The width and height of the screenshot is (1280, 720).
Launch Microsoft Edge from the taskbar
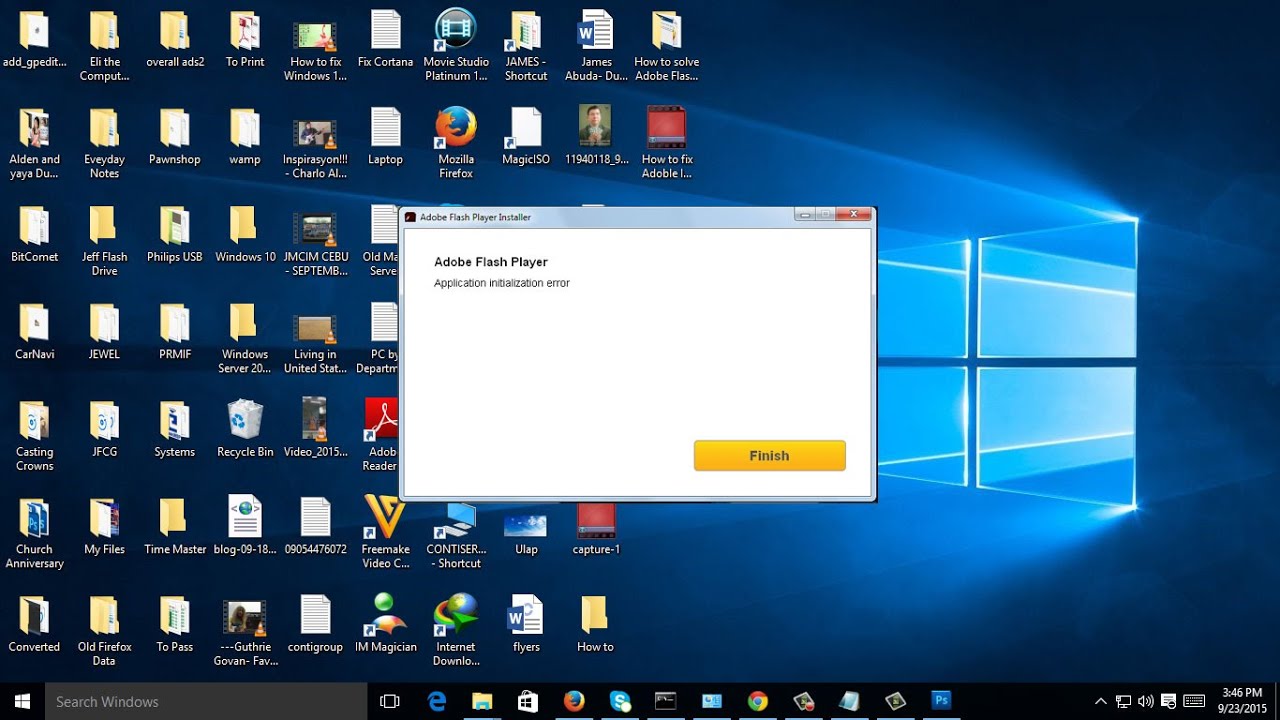(437, 701)
